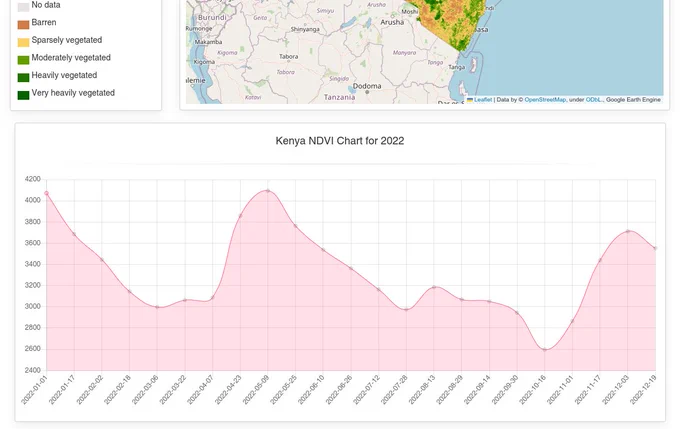680x429 pixels.
Task: Click the Moderately vegetated green swatch
Action: point(23,60)
